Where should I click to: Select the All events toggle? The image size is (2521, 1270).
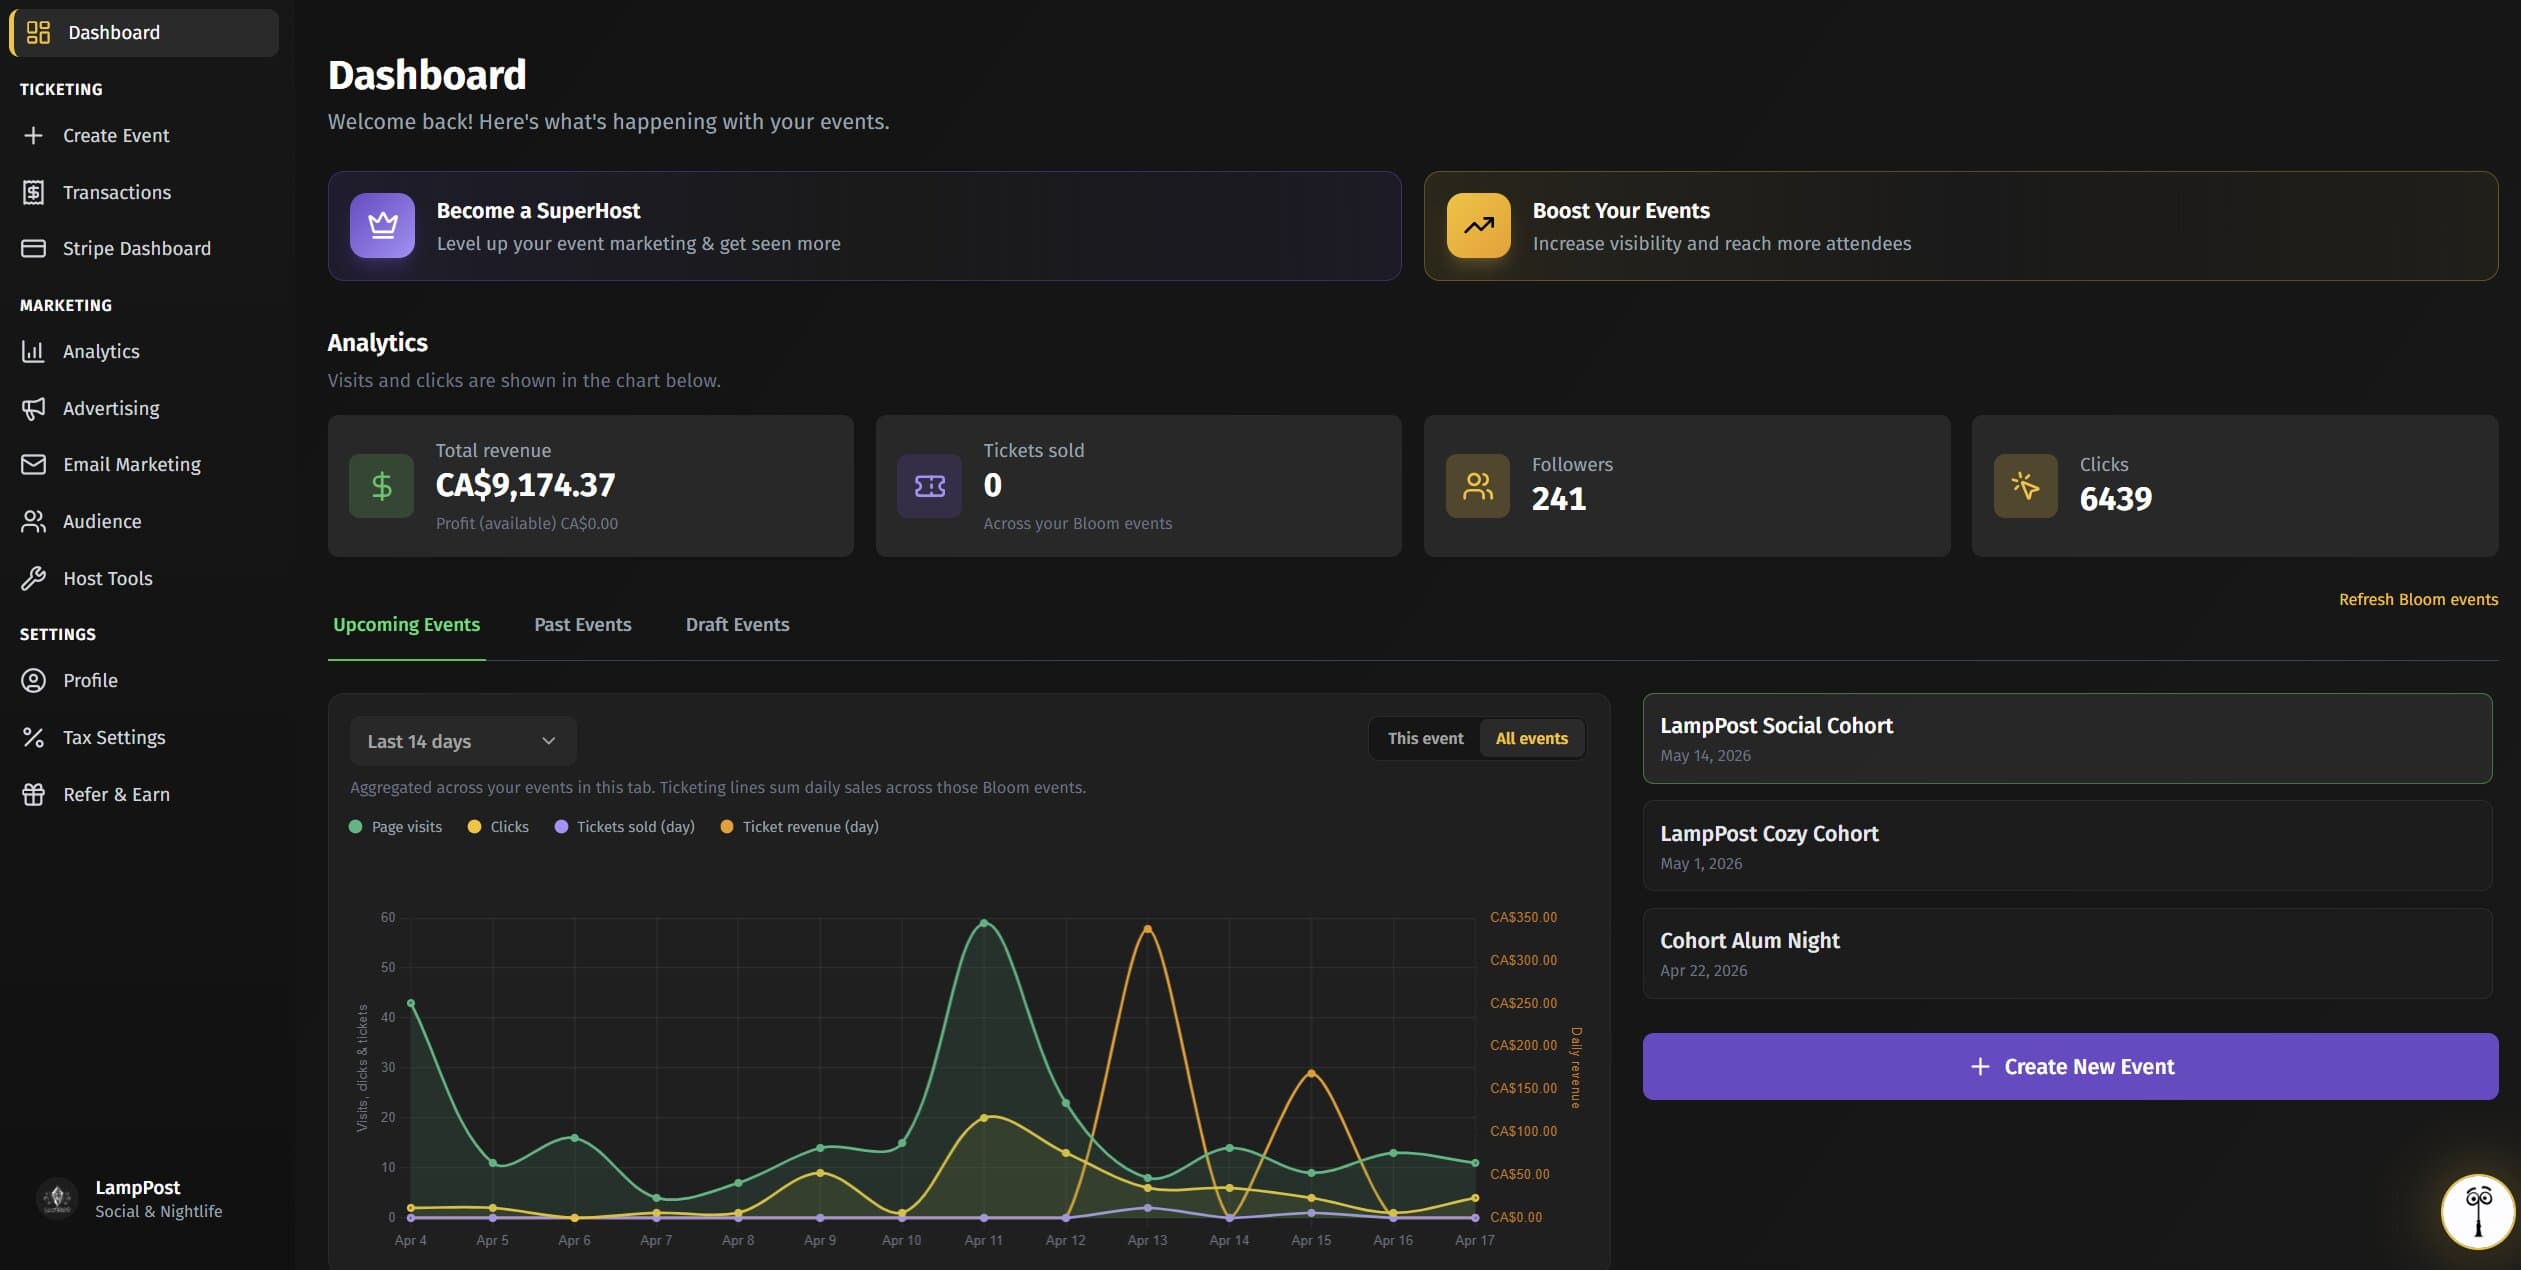pos(1531,738)
